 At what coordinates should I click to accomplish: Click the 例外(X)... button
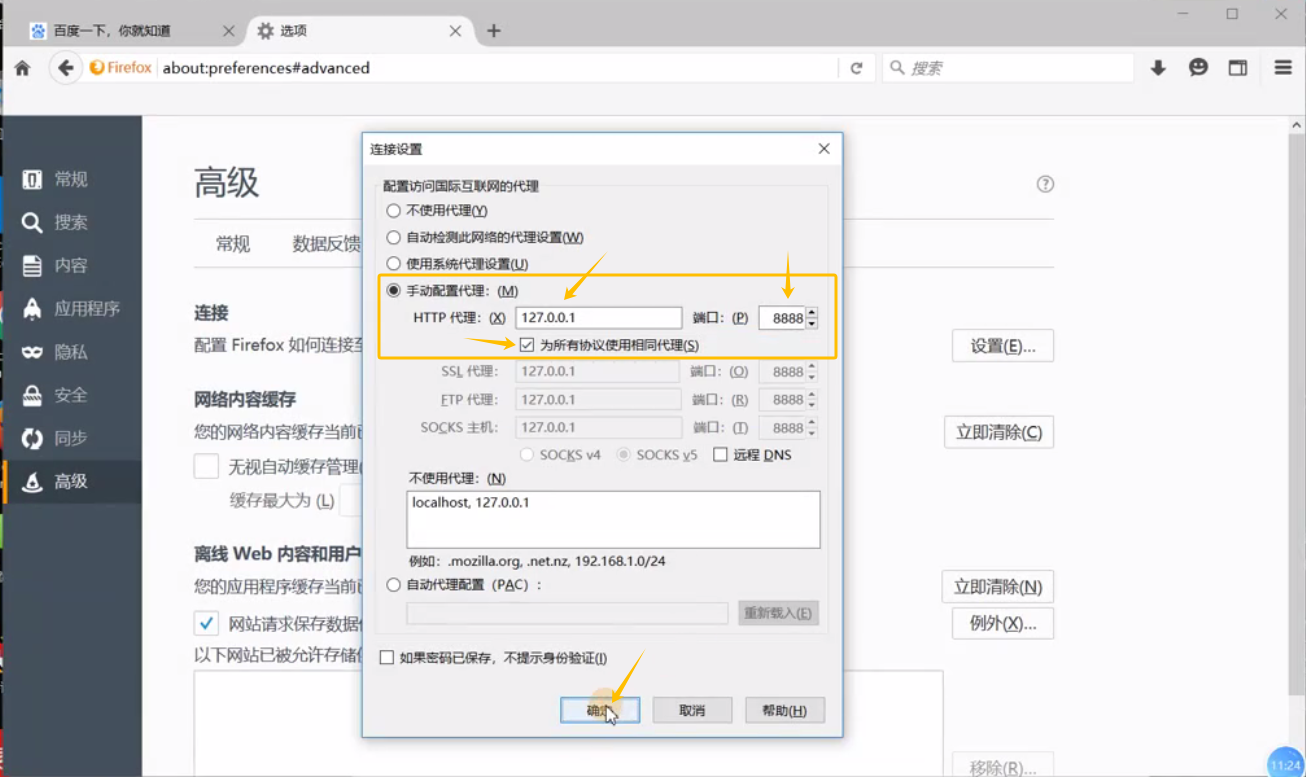pos(1003,623)
